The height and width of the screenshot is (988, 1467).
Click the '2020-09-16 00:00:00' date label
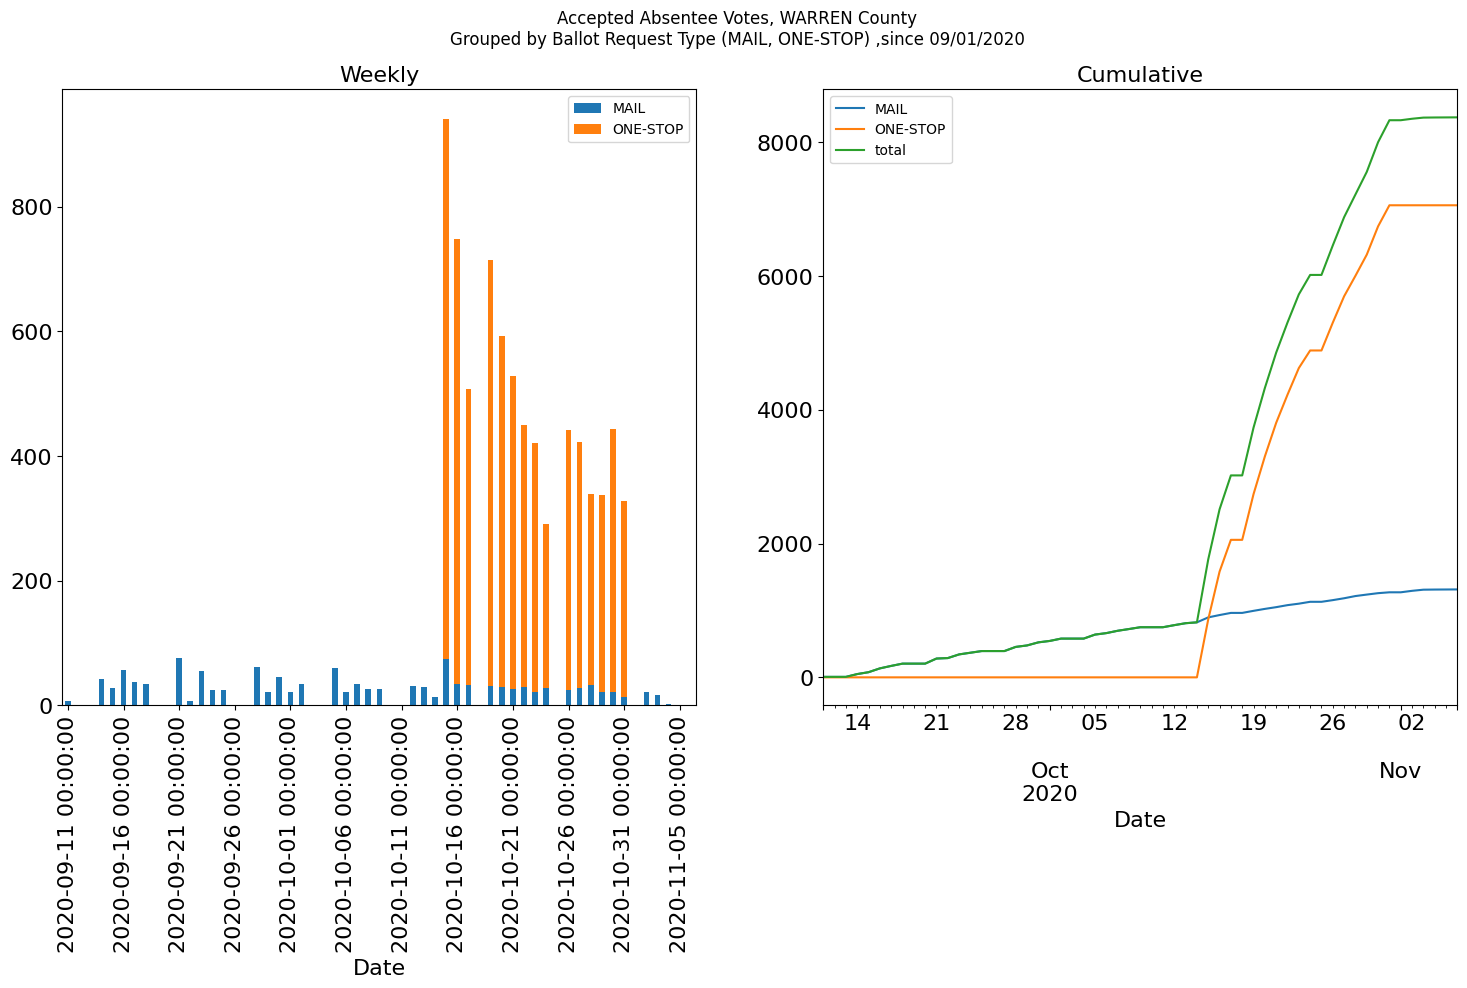point(123,834)
